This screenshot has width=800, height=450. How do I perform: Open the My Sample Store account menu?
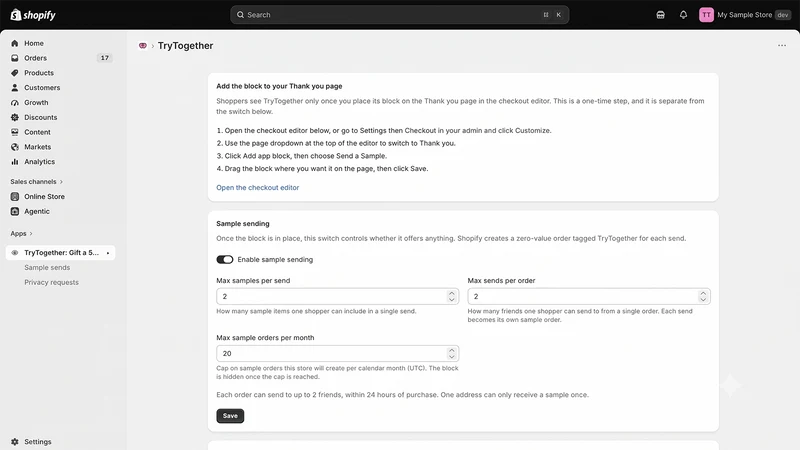(745, 15)
